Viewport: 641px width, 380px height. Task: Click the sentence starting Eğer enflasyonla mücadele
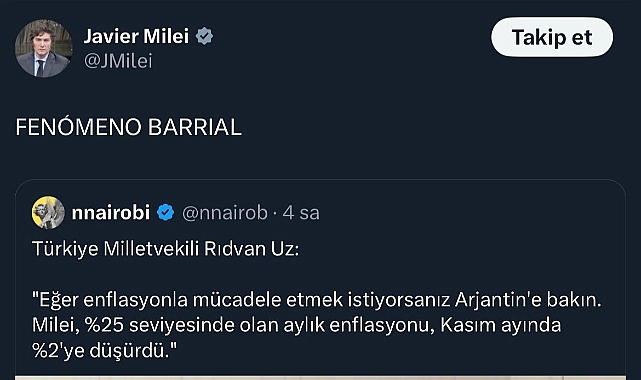pyautogui.click(x=317, y=300)
